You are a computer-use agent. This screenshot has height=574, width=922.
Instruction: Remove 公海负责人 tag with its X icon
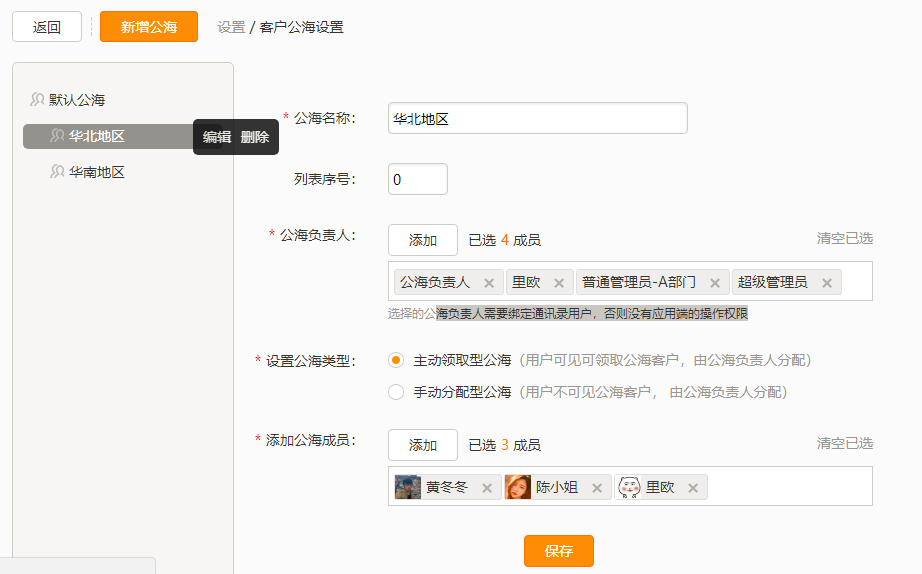489,283
